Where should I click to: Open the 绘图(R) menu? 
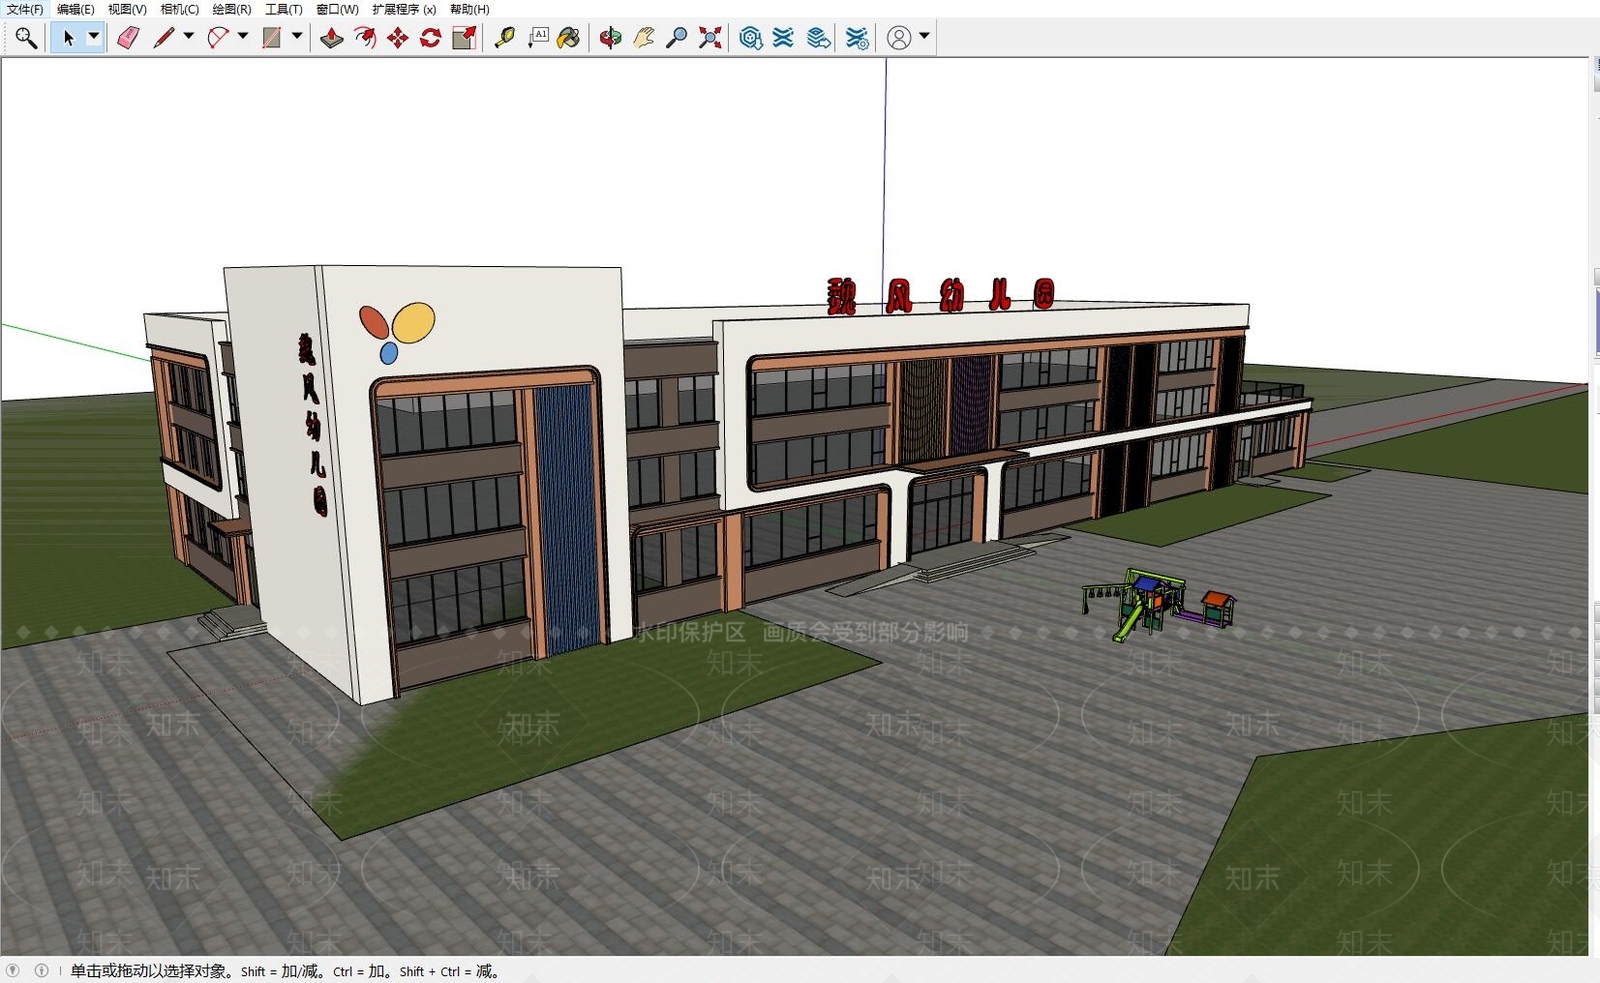click(x=232, y=9)
